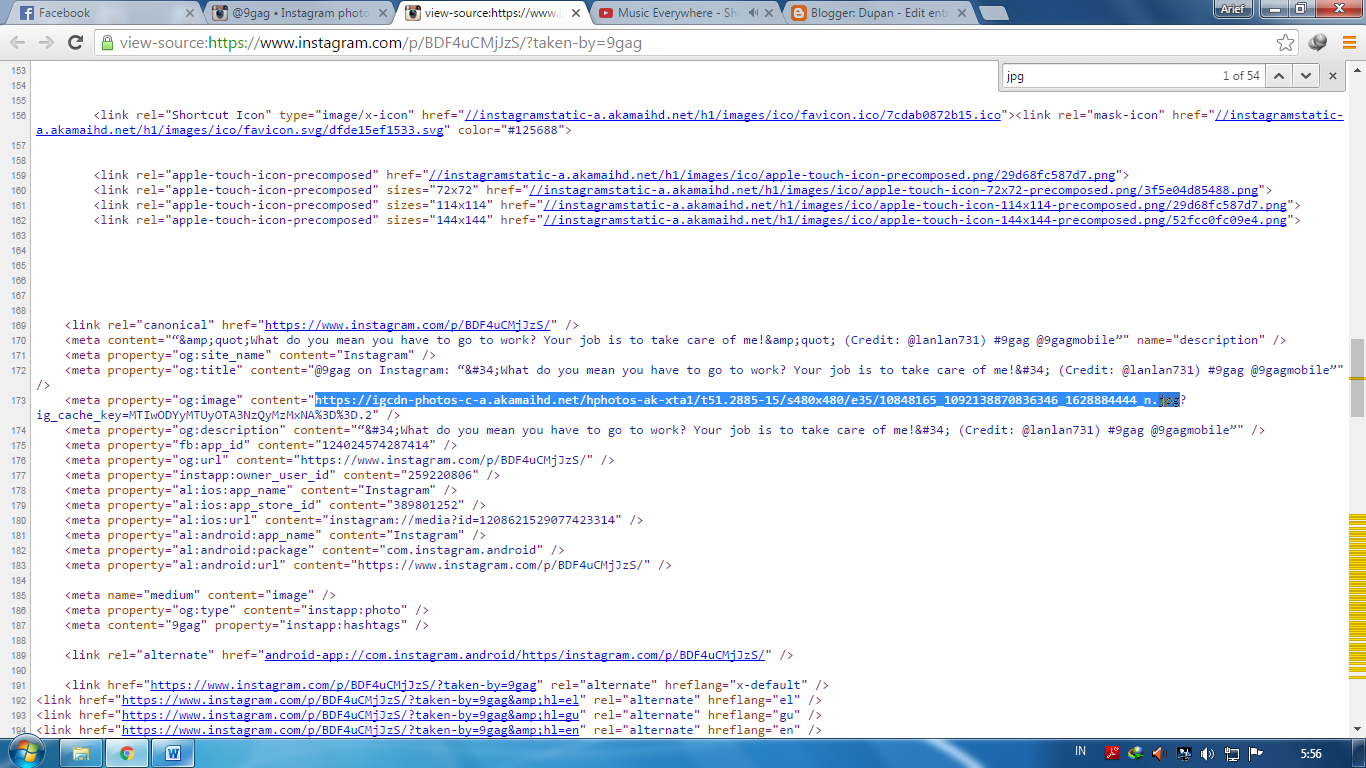
Task: Click the network icon in the tray
Action: coord(1231,753)
